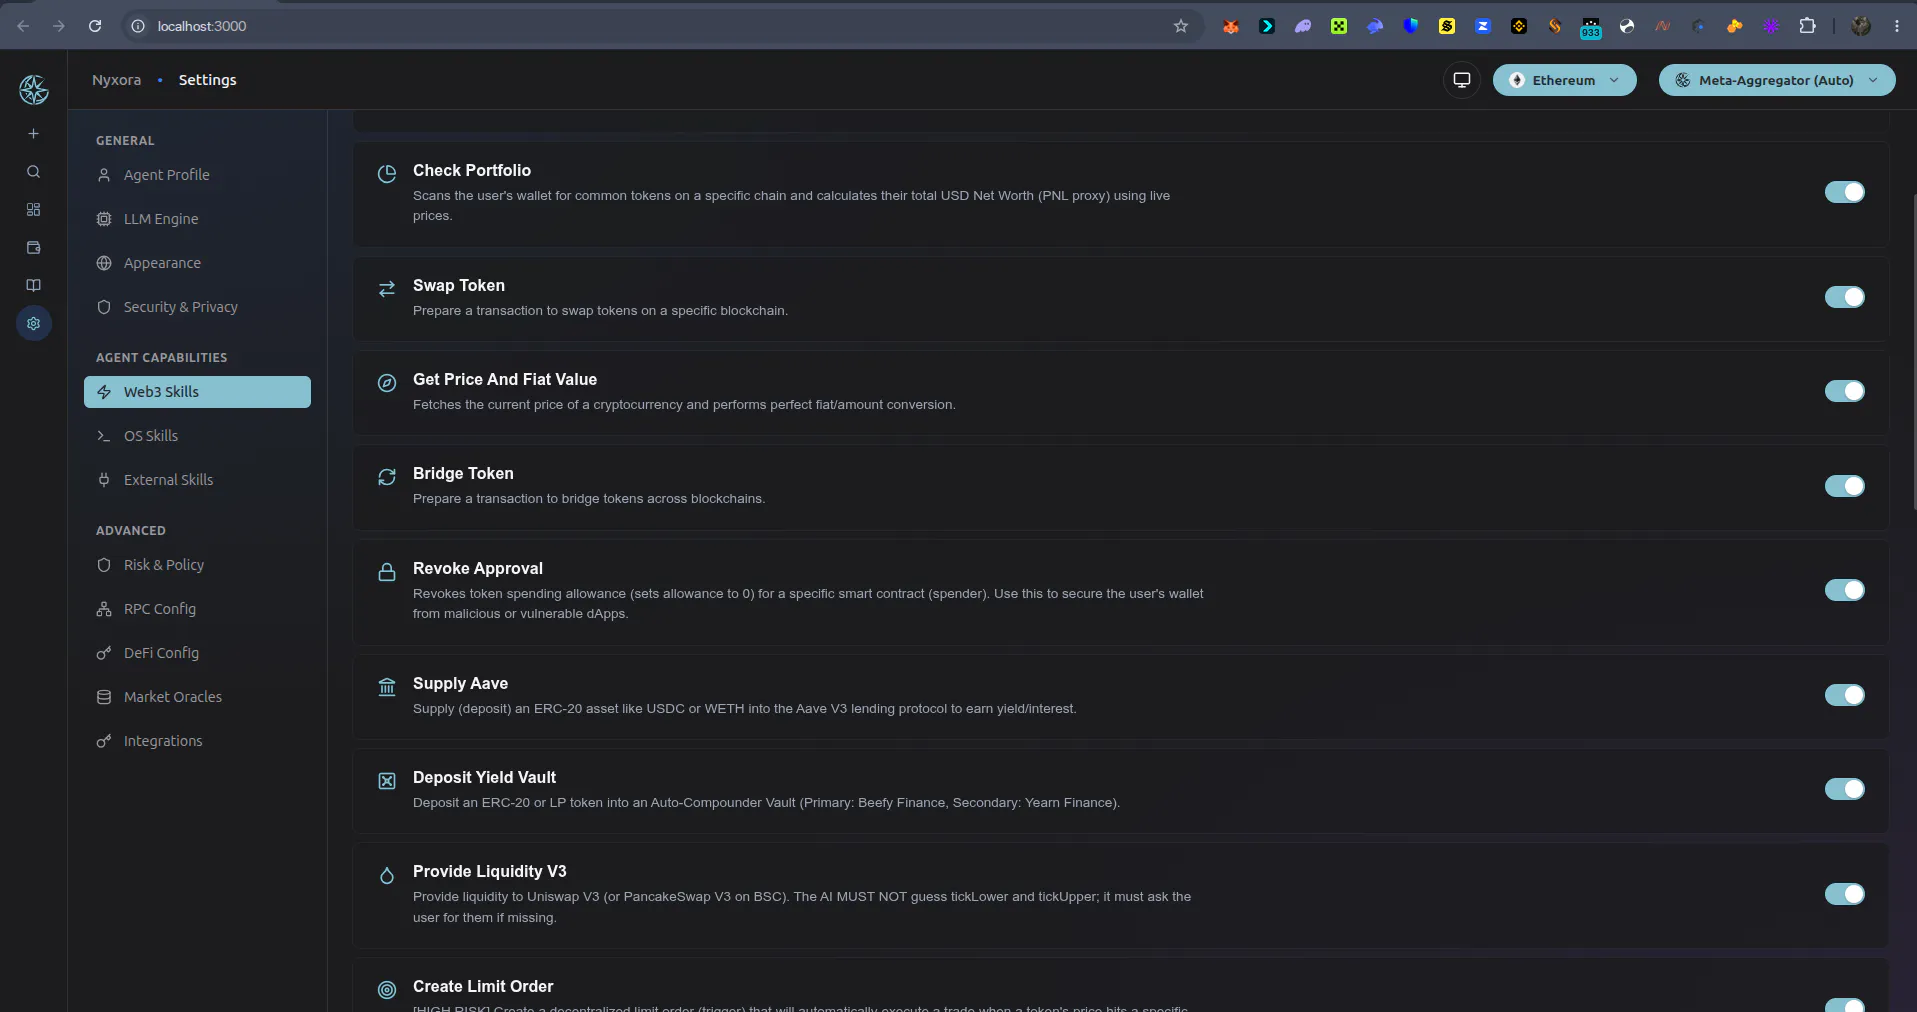The width and height of the screenshot is (1917, 1012).
Task: Turn off Get Price And Fiat Value toggle
Action: click(x=1844, y=391)
